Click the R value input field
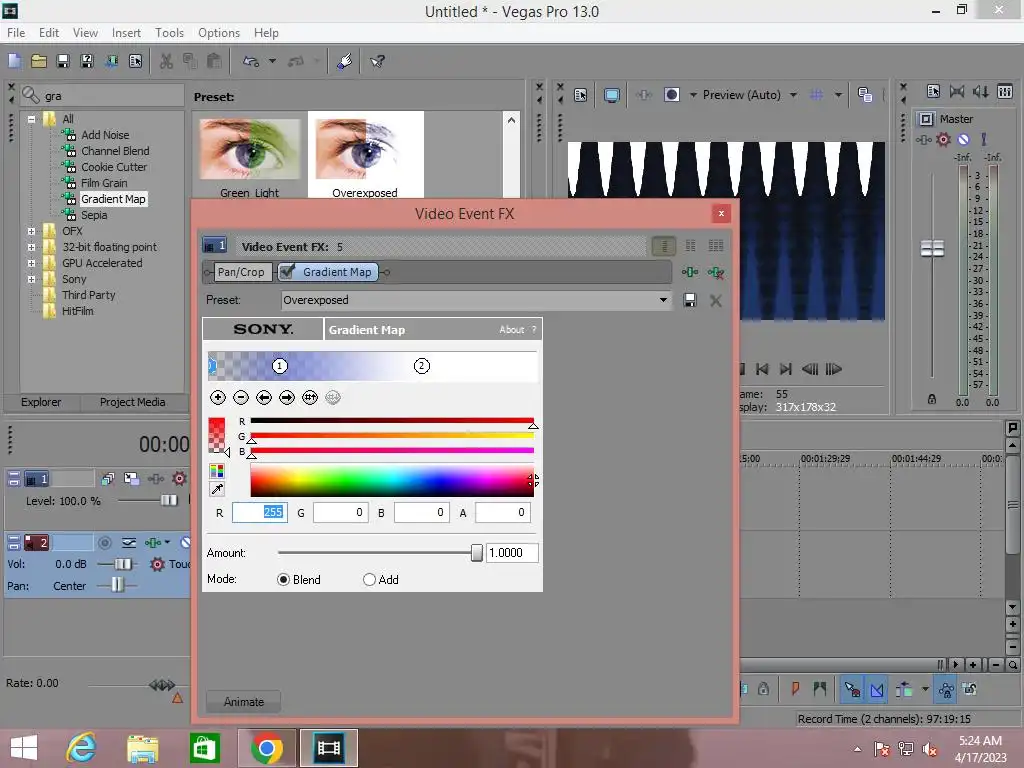Image resolution: width=1024 pixels, height=768 pixels. (259, 513)
